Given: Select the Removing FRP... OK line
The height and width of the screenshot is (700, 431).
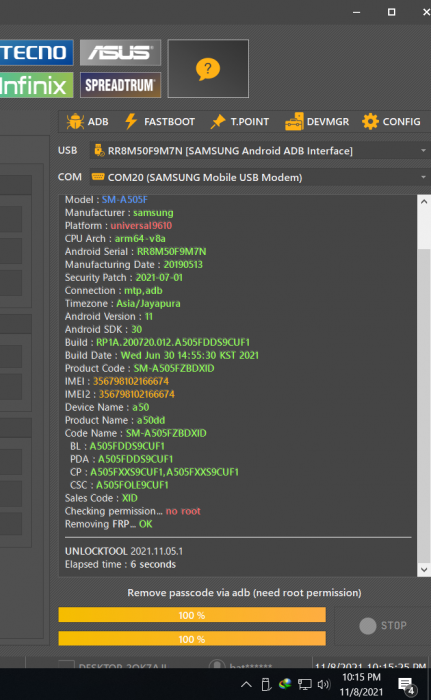Looking at the screenshot, I should (x=109, y=524).
